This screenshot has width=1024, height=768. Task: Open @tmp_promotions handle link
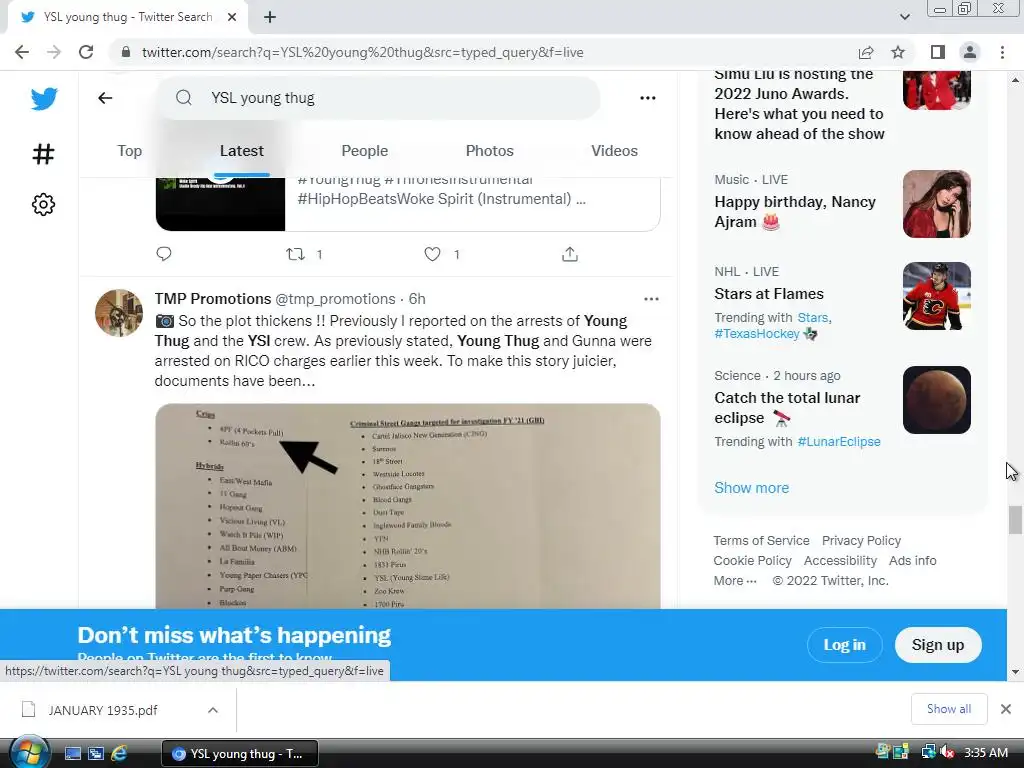(x=335, y=299)
